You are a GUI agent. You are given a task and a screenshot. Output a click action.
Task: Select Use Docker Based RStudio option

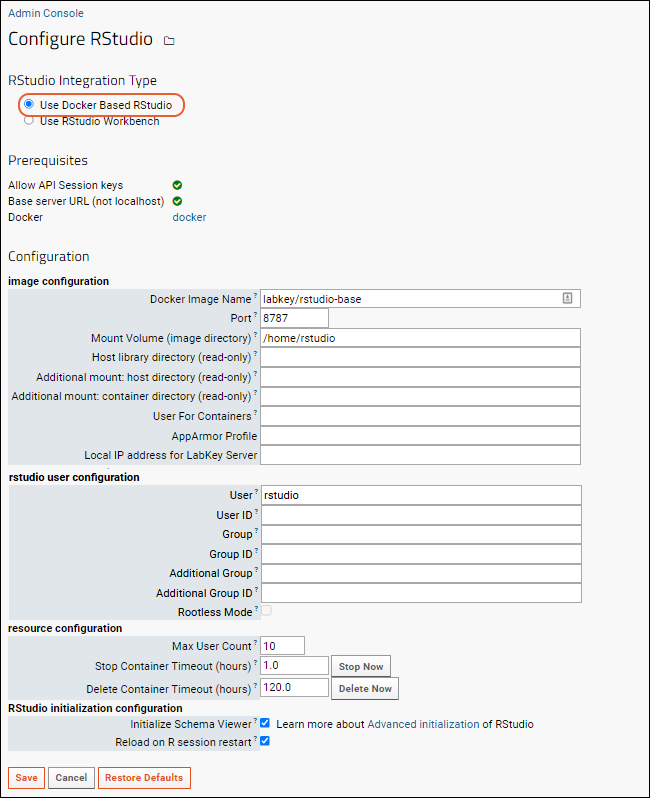click(x=29, y=104)
